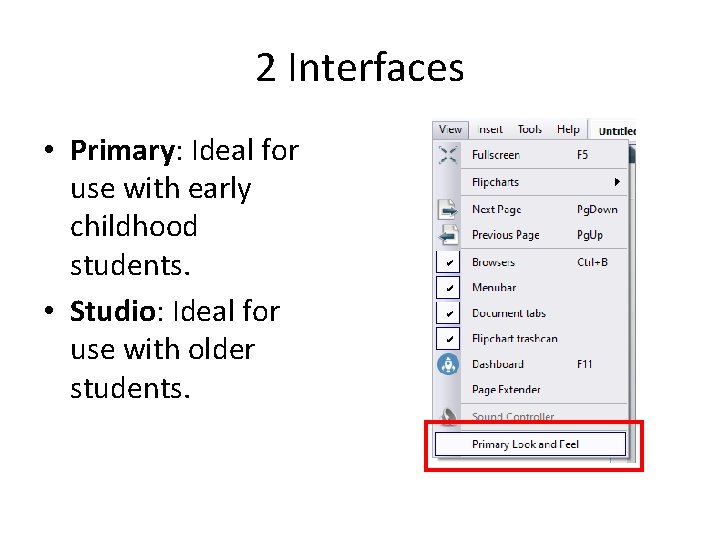Toggle the Flipchart trashcan checkbox
The image size is (720, 540).
coord(448,339)
